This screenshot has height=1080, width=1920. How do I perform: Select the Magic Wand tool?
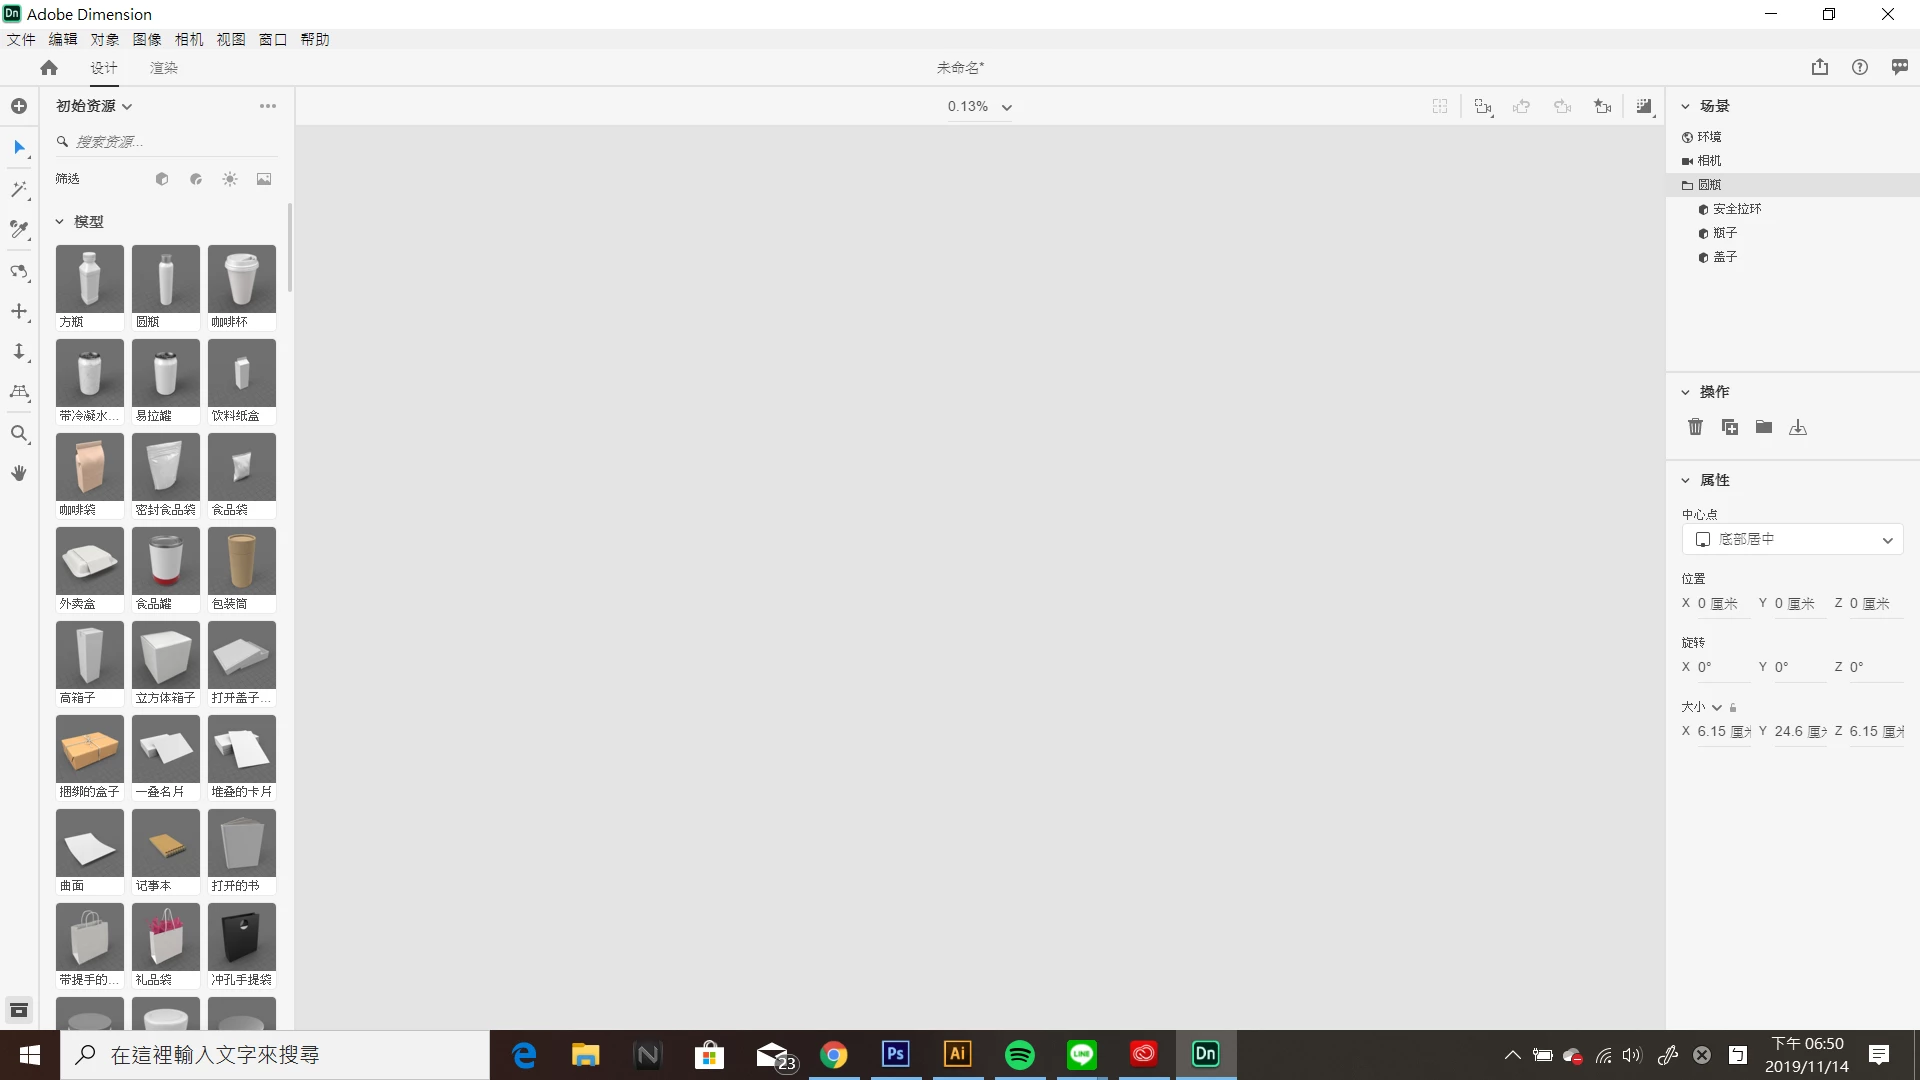point(19,189)
